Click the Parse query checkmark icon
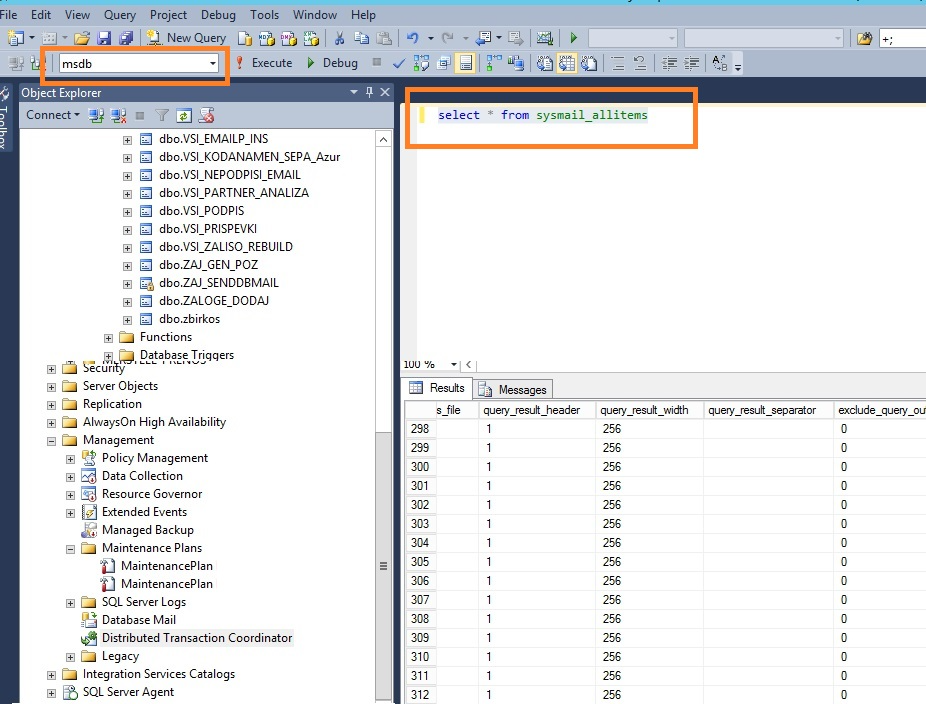Image resolution: width=926 pixels, height=704 pixels. (399, 63)
